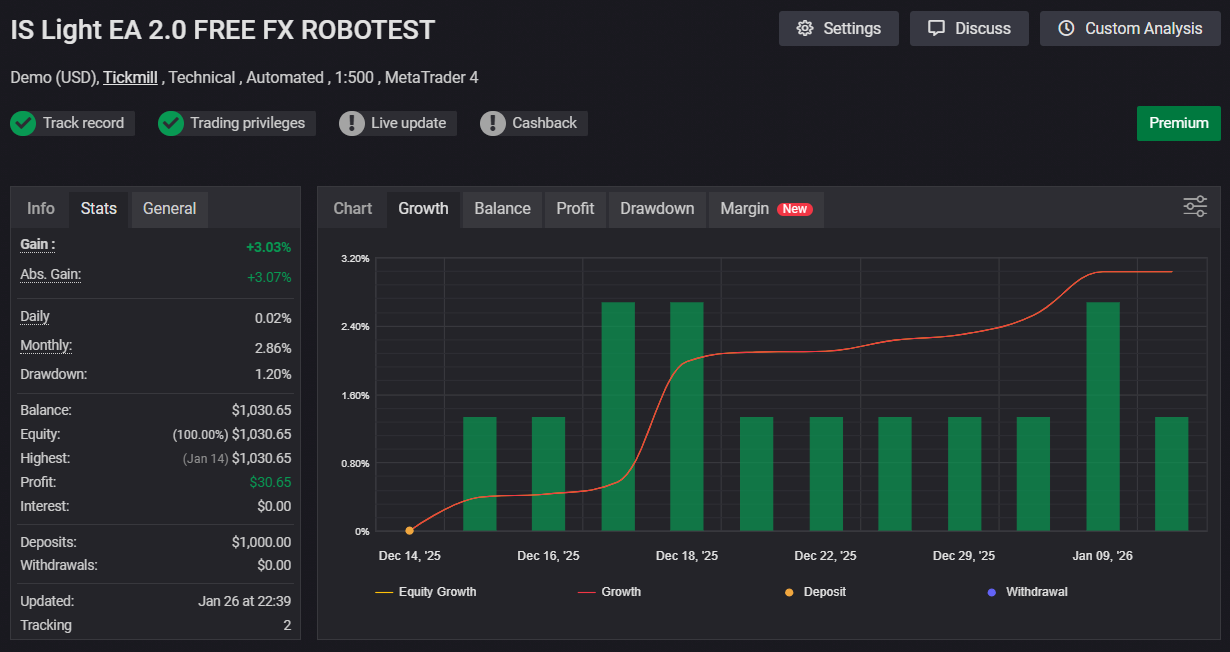
Task: Toggle Equity Growth series in legend
Action: click(x=426, y=592)
